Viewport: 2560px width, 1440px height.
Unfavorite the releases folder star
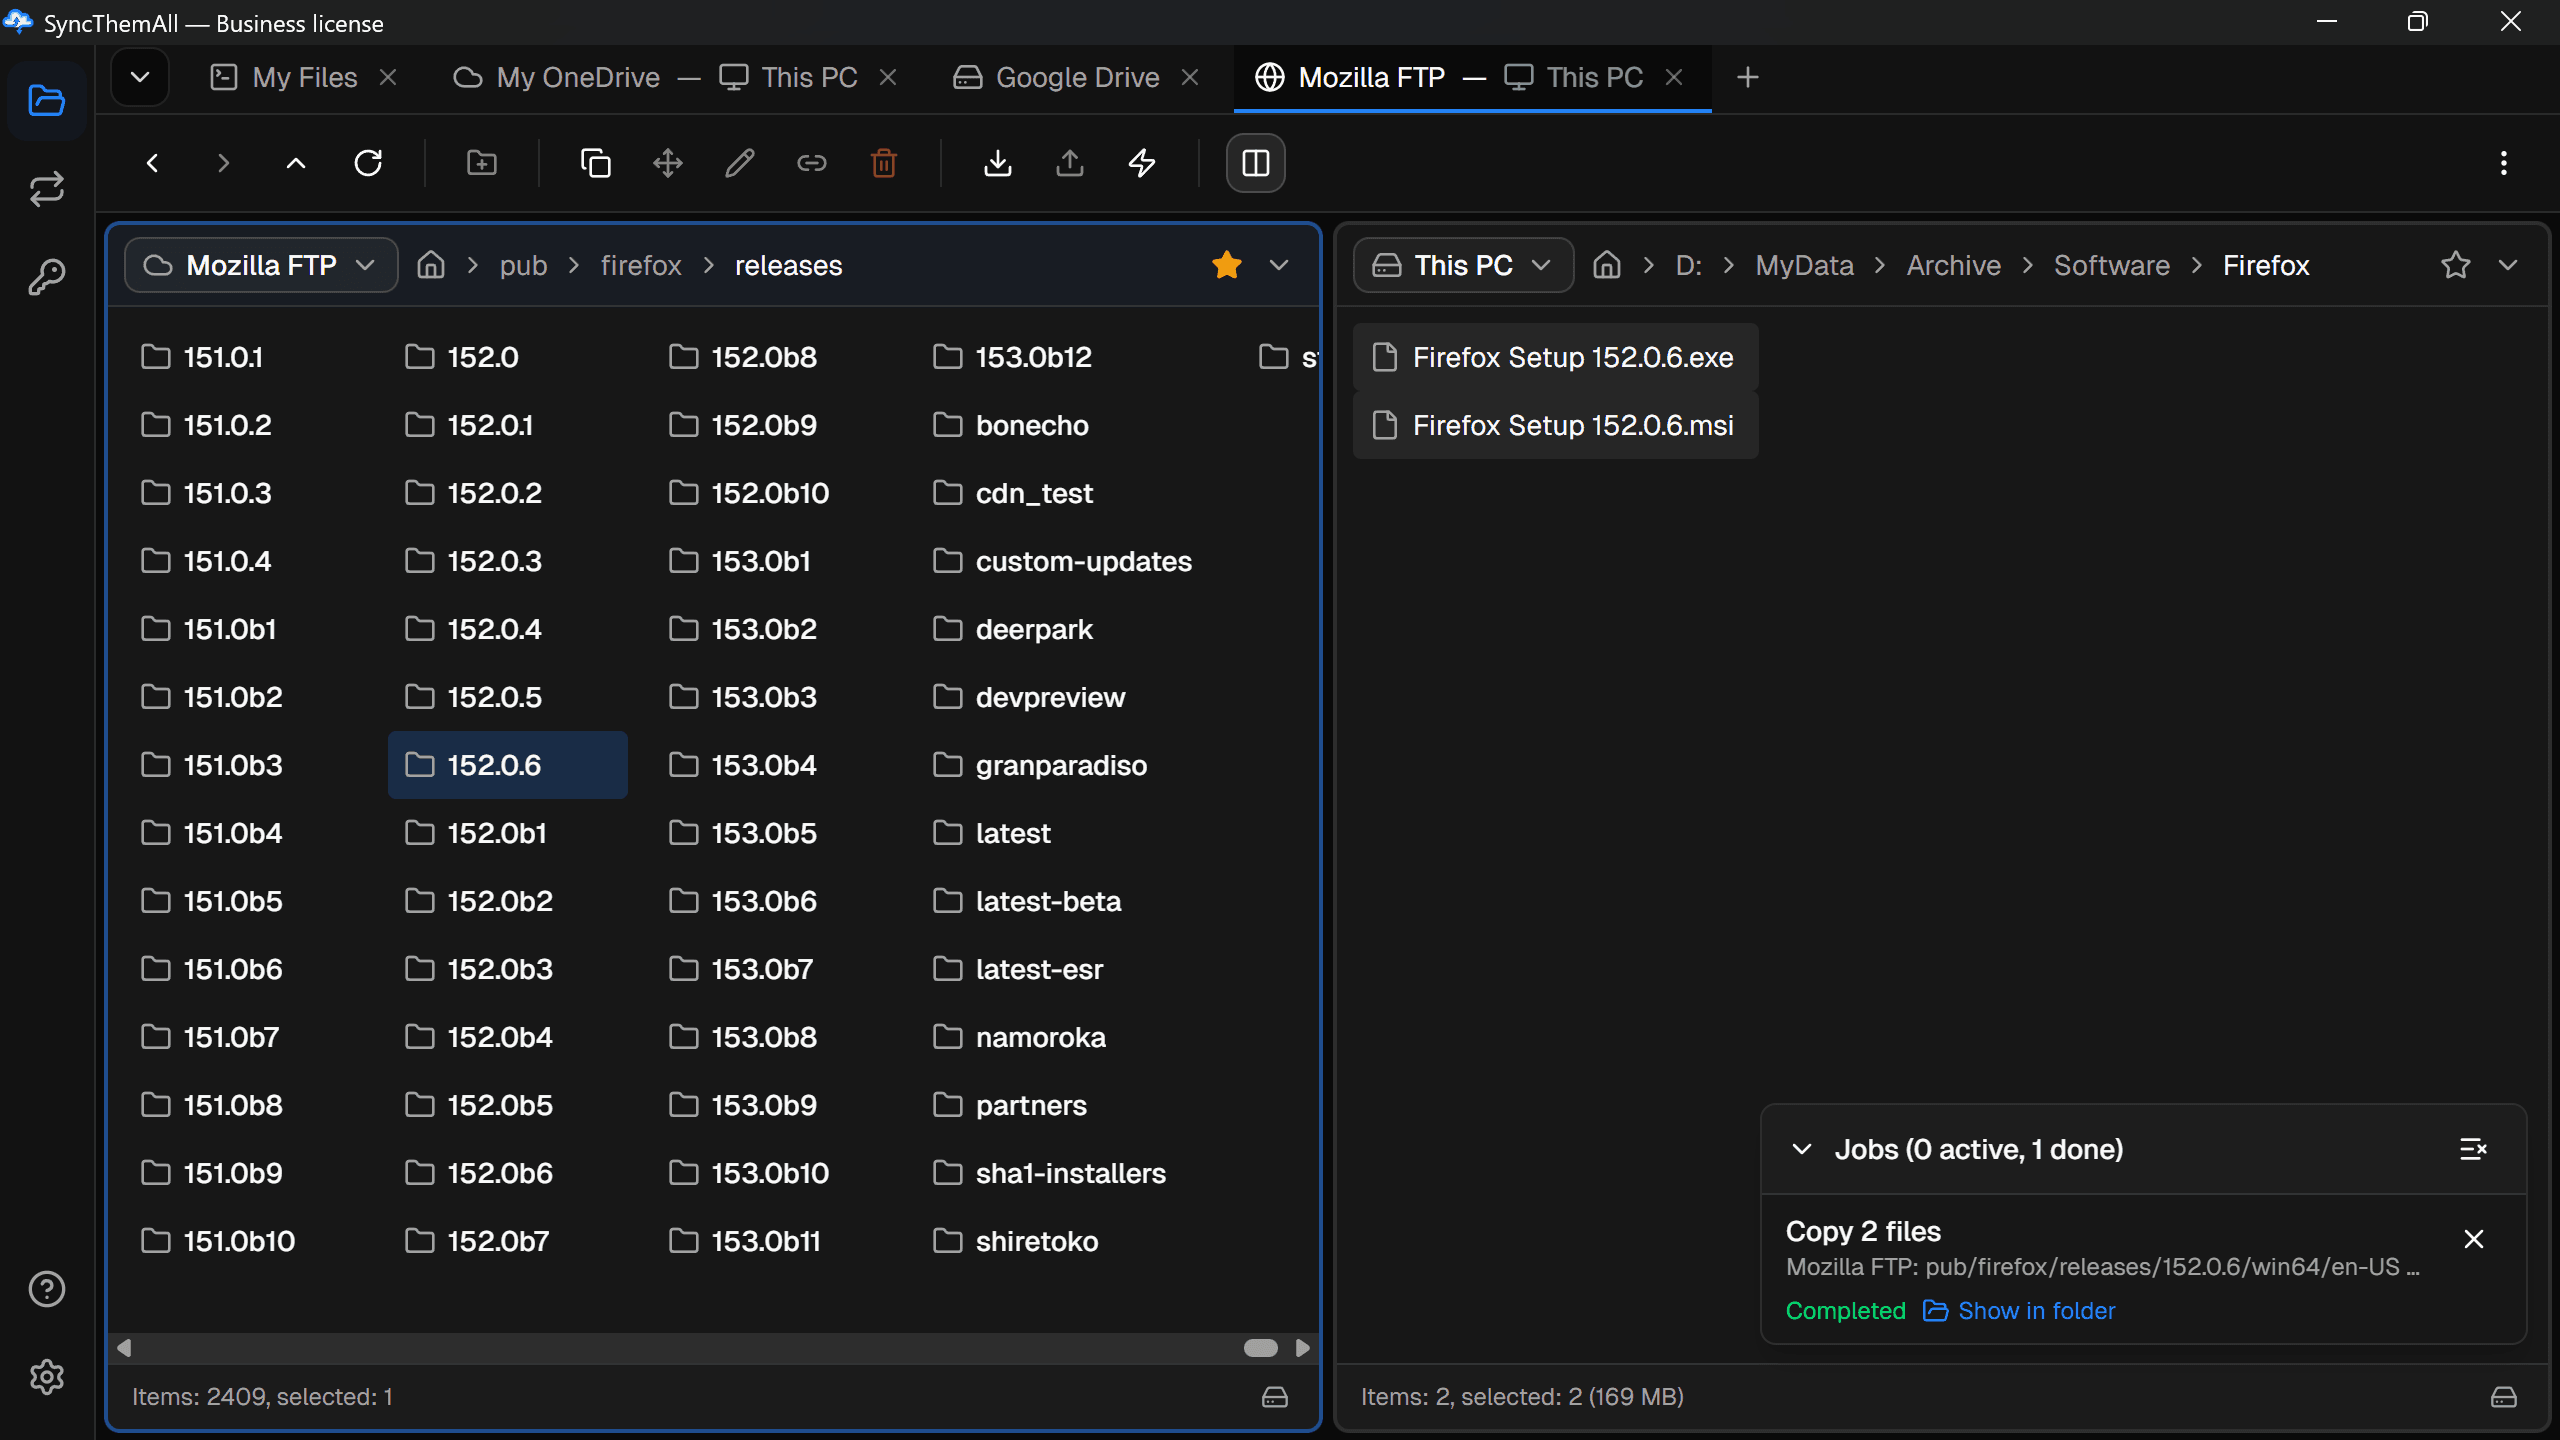point(1227,265)
